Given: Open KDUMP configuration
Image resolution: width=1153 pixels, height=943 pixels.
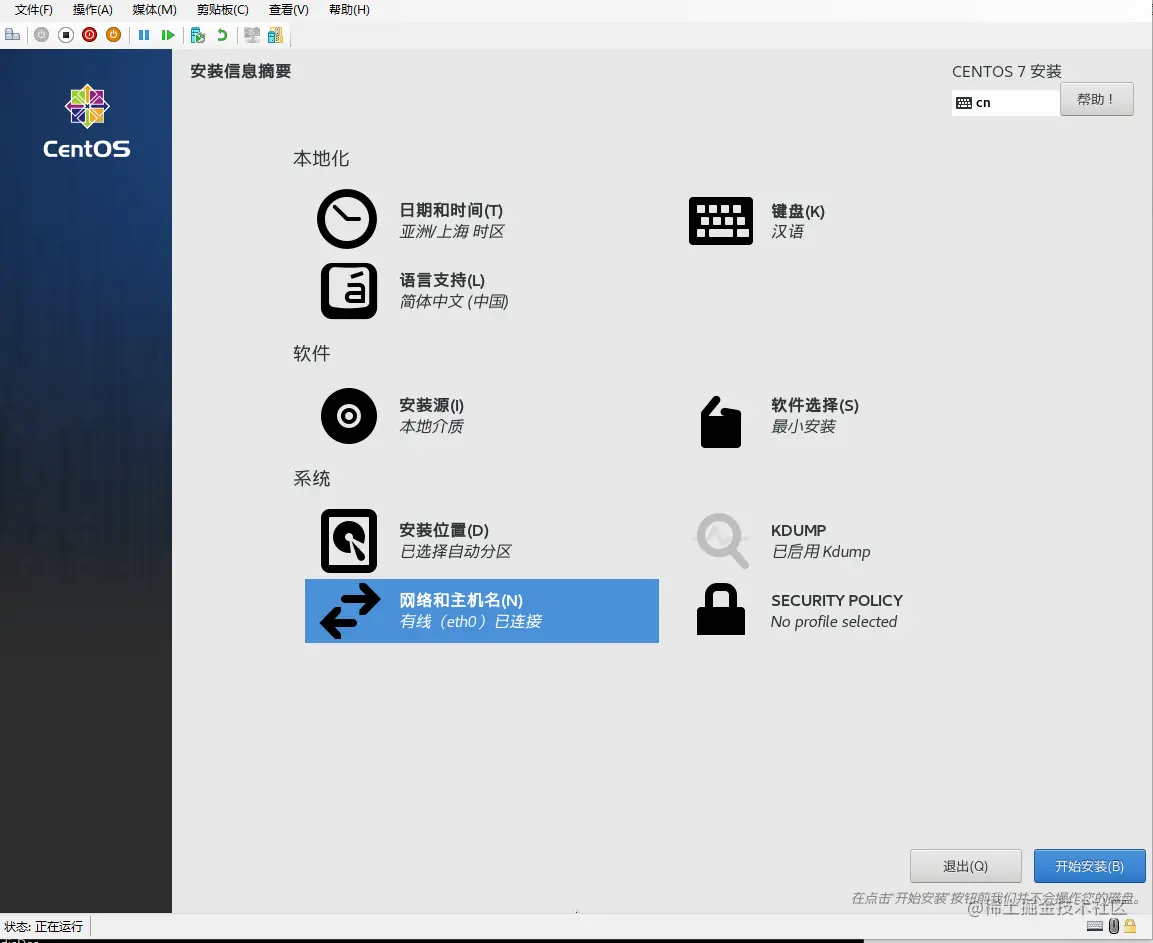Looking at the screenshot, I should click(782, 541).
